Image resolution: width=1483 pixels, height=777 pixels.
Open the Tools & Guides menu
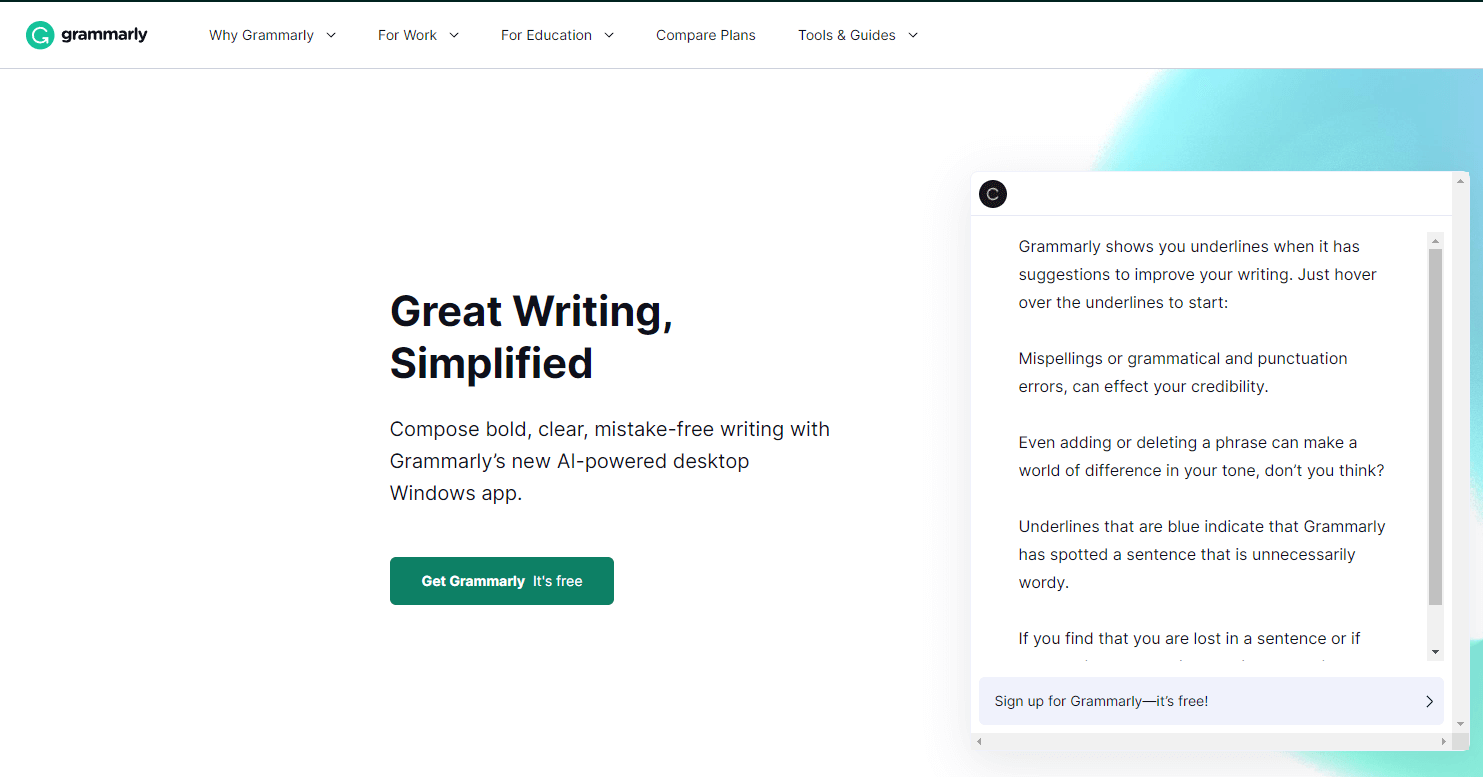847,35
